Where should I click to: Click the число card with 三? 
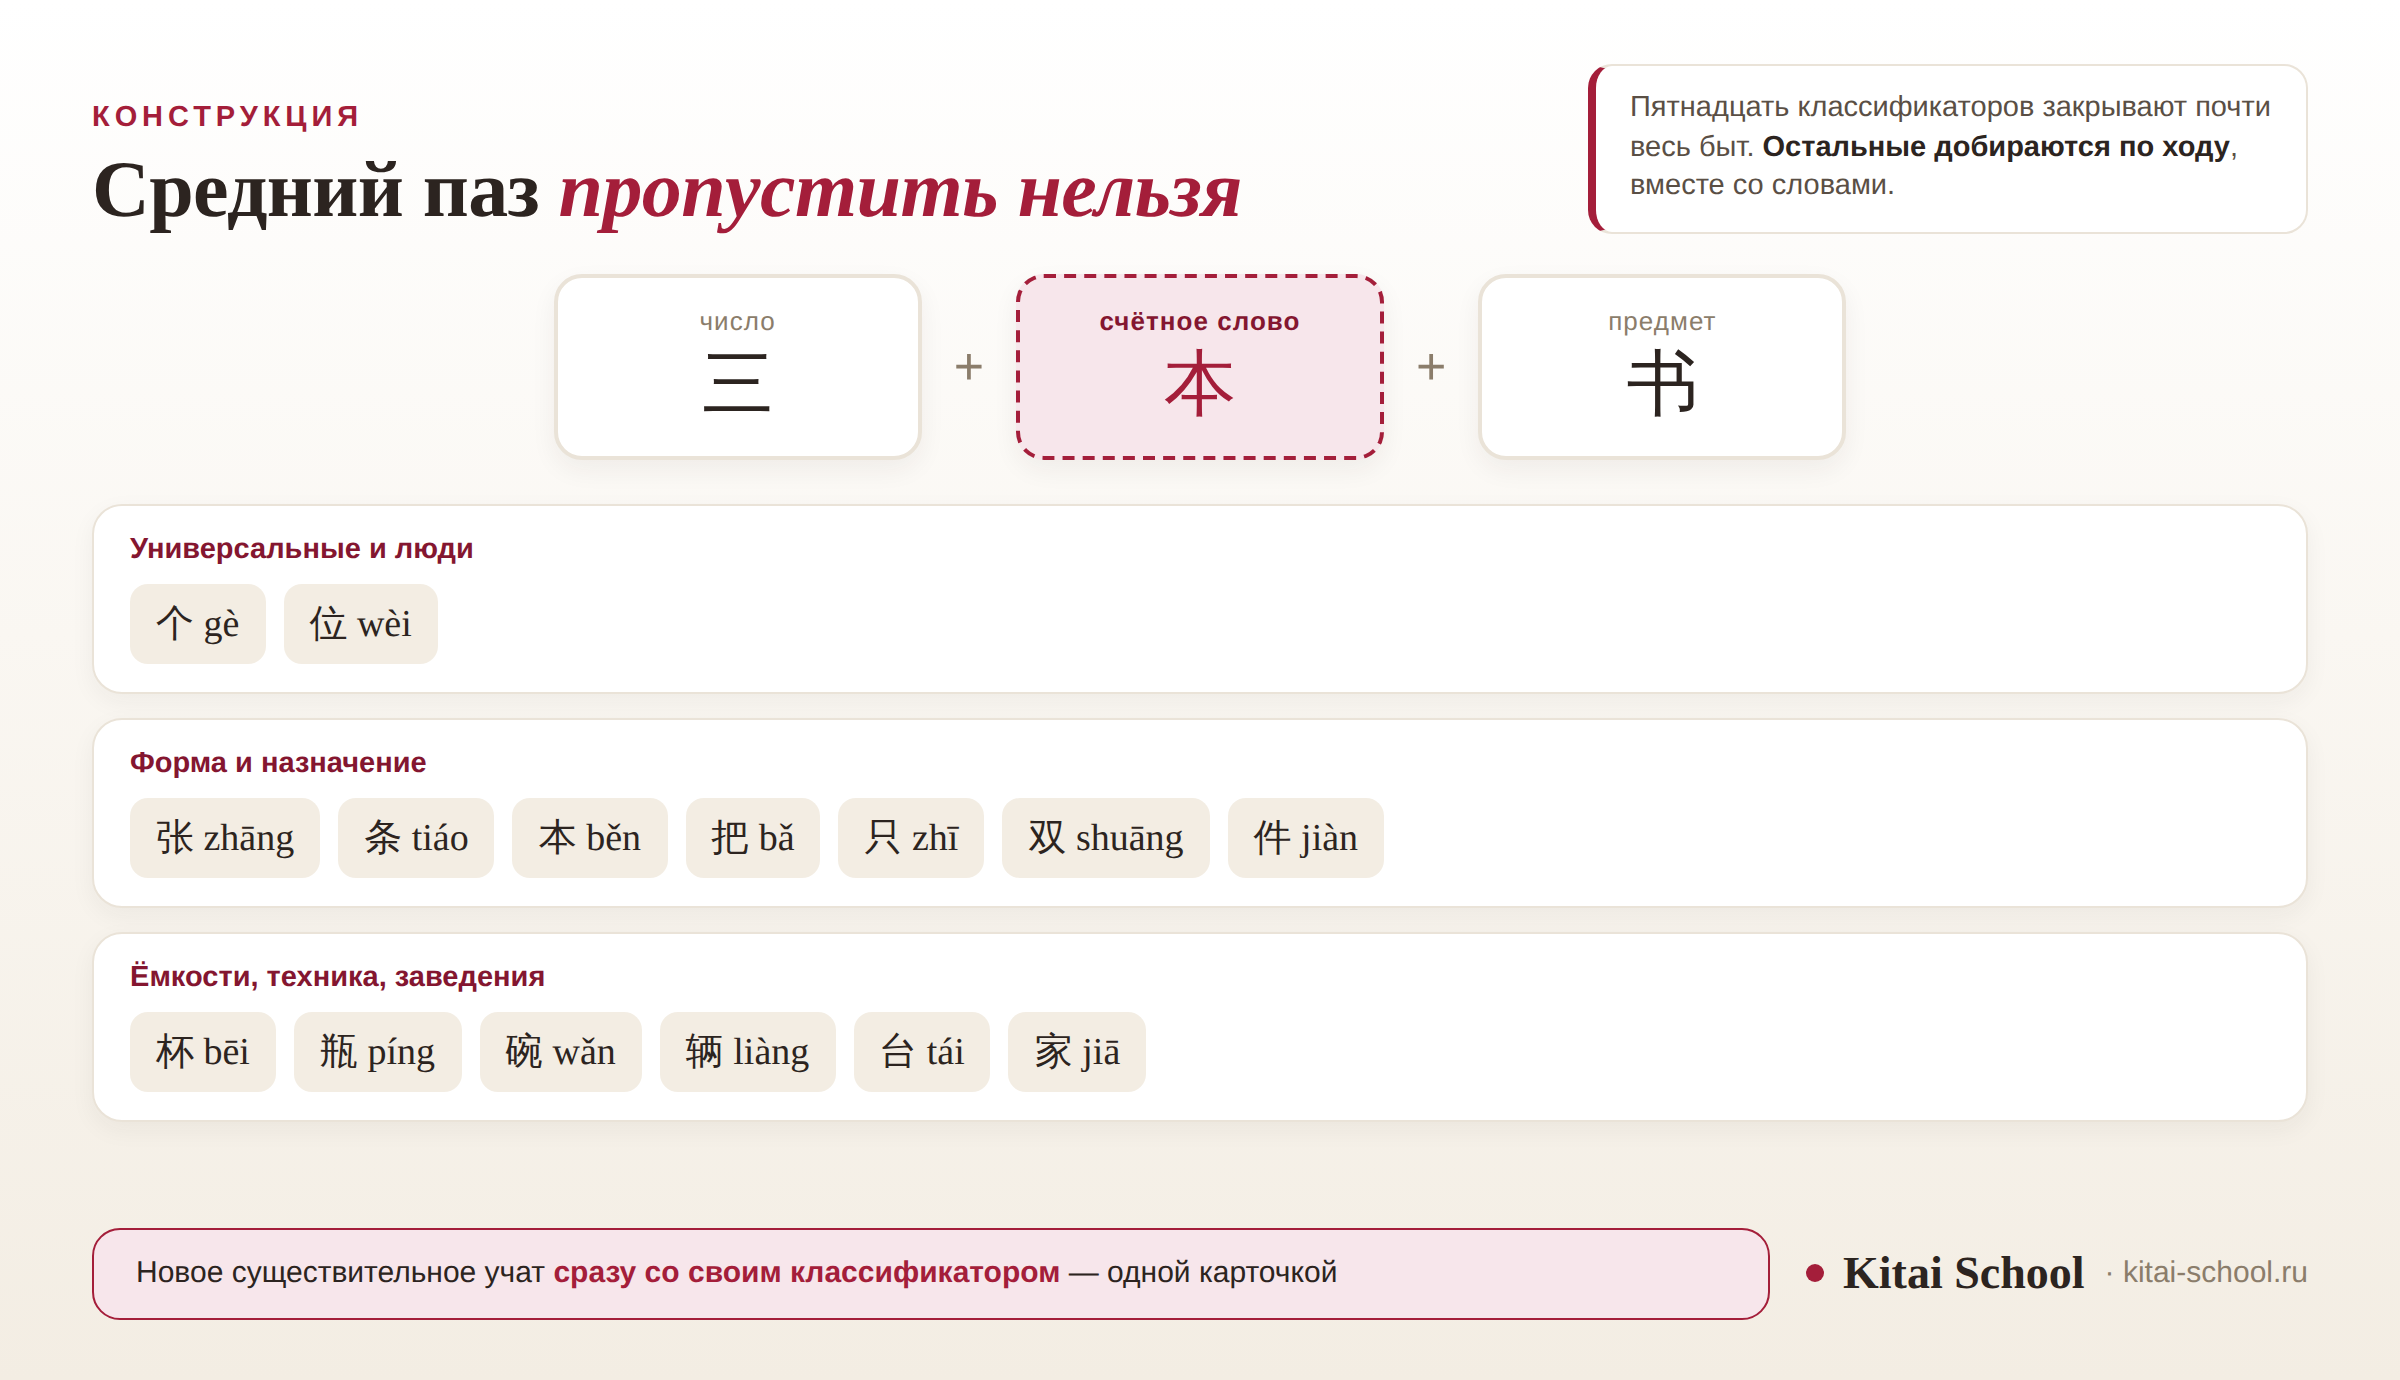(x=737, y=367)
